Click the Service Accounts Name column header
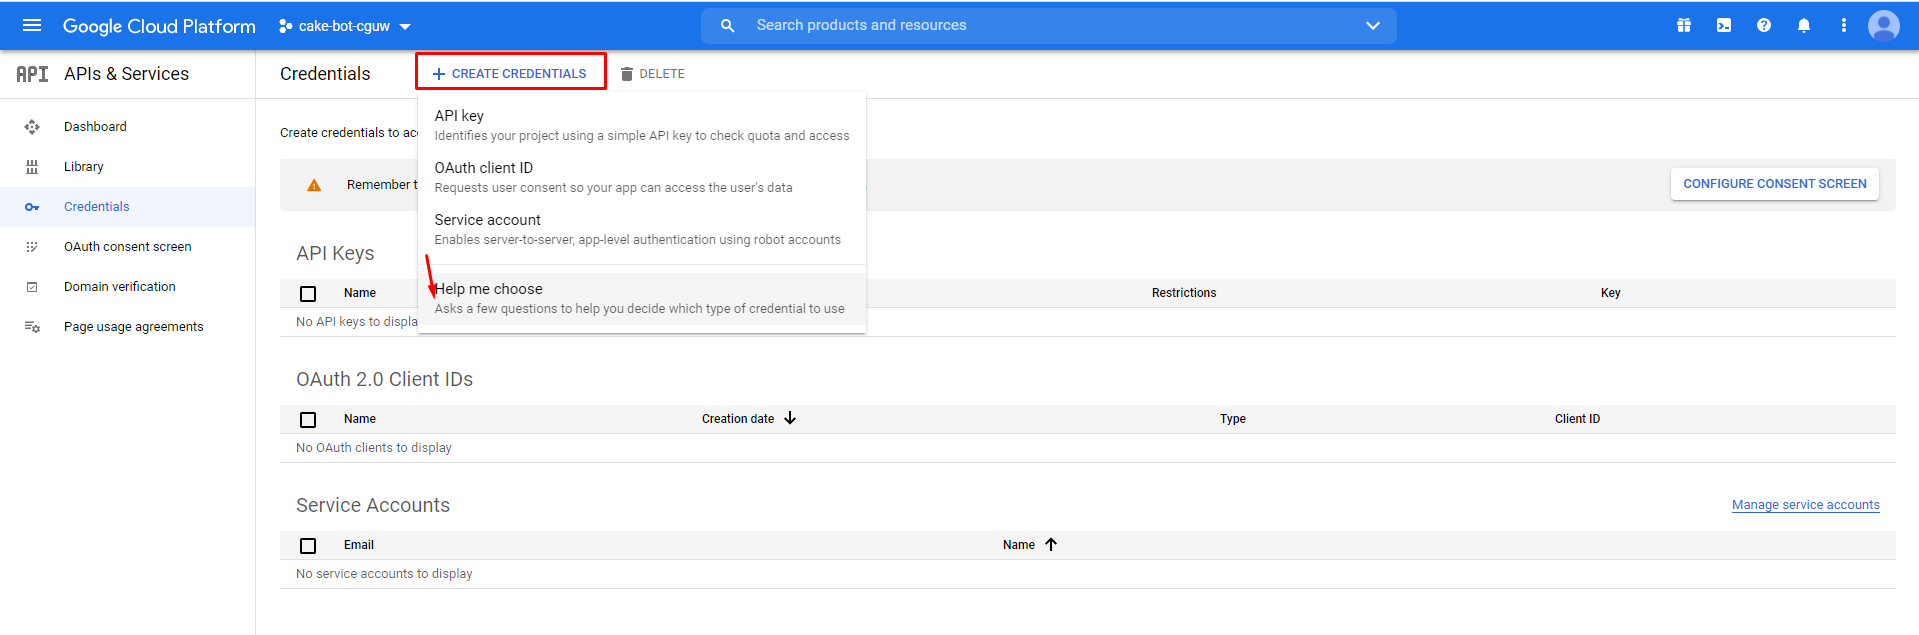Screen dimensions: 1919x635 (1019, 545)
